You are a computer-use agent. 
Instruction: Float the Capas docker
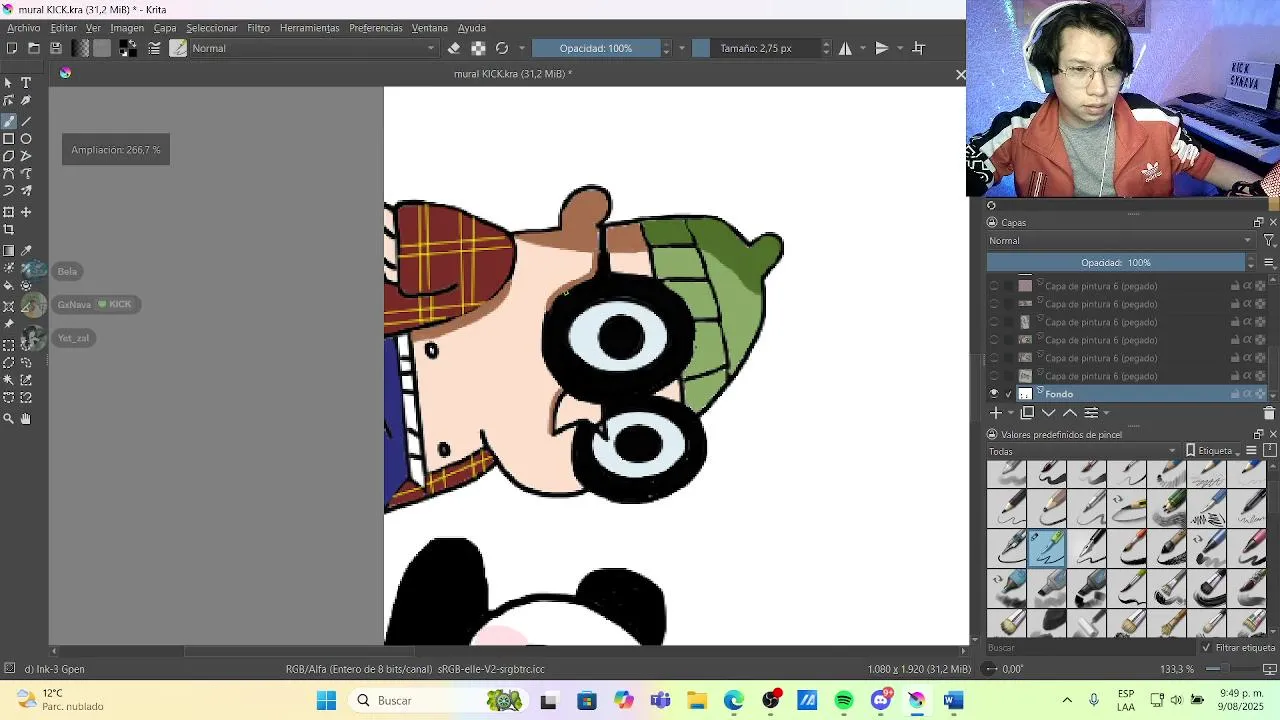click(1258, 223)
